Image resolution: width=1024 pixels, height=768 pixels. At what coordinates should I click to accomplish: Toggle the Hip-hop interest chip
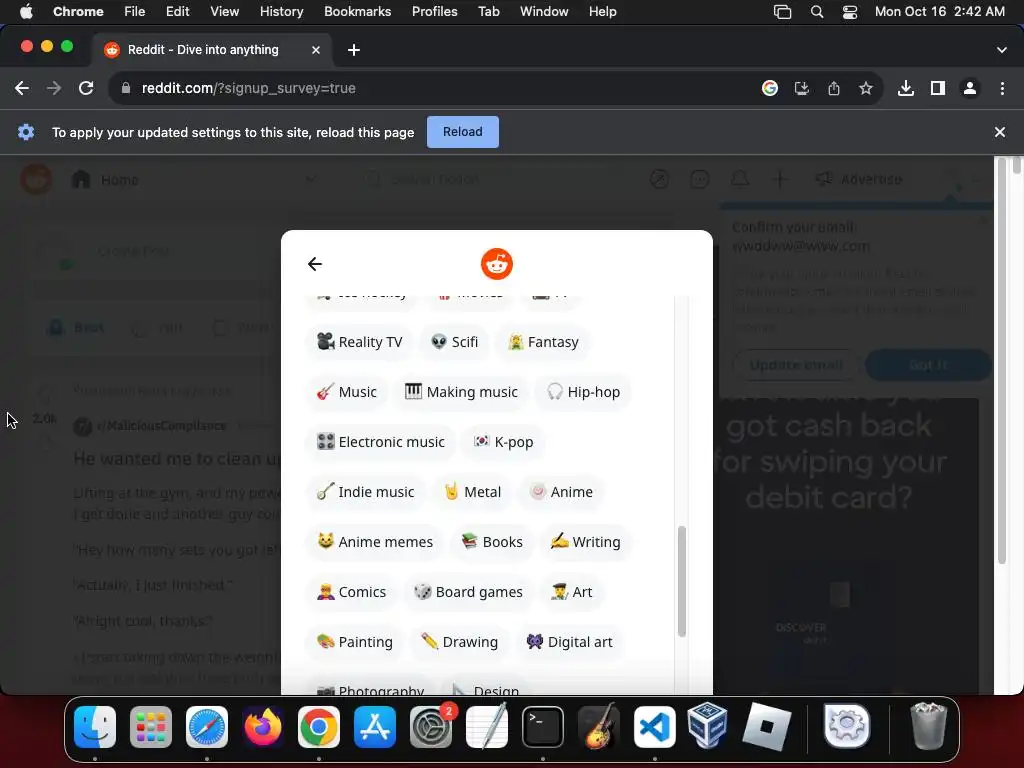[x=583, y=392]
